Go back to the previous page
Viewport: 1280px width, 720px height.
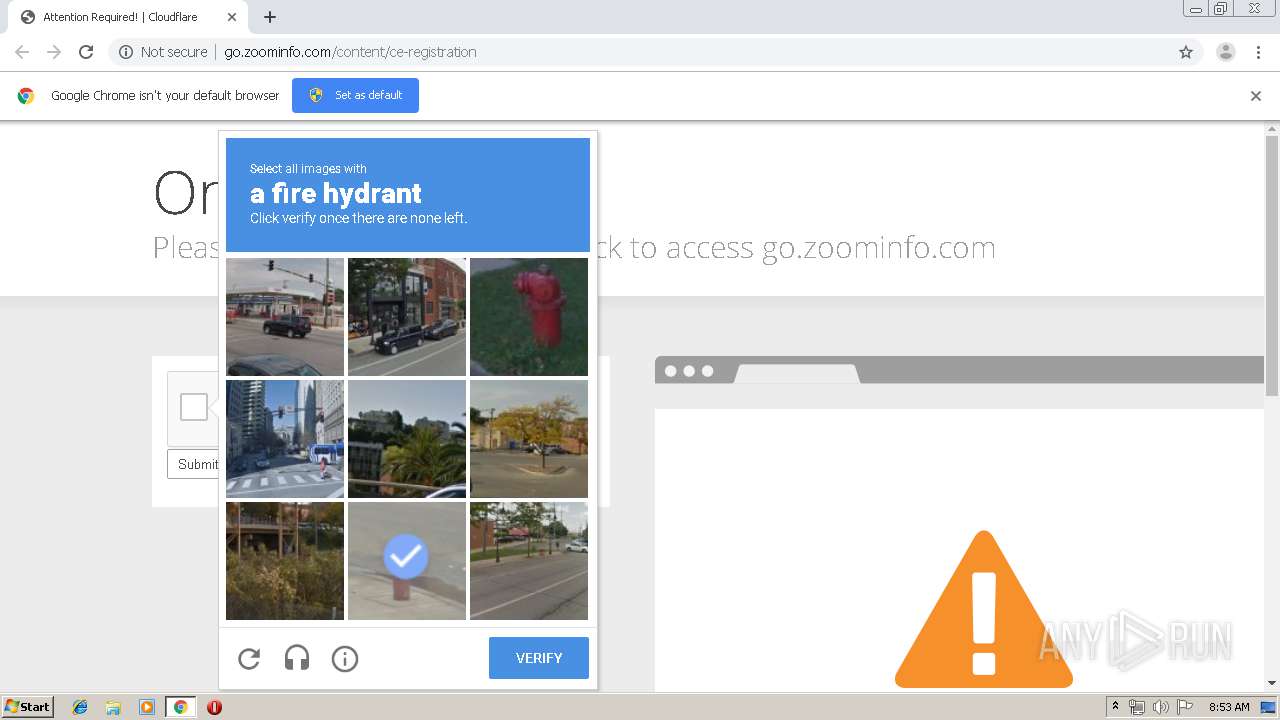click(x=22, y=52)
